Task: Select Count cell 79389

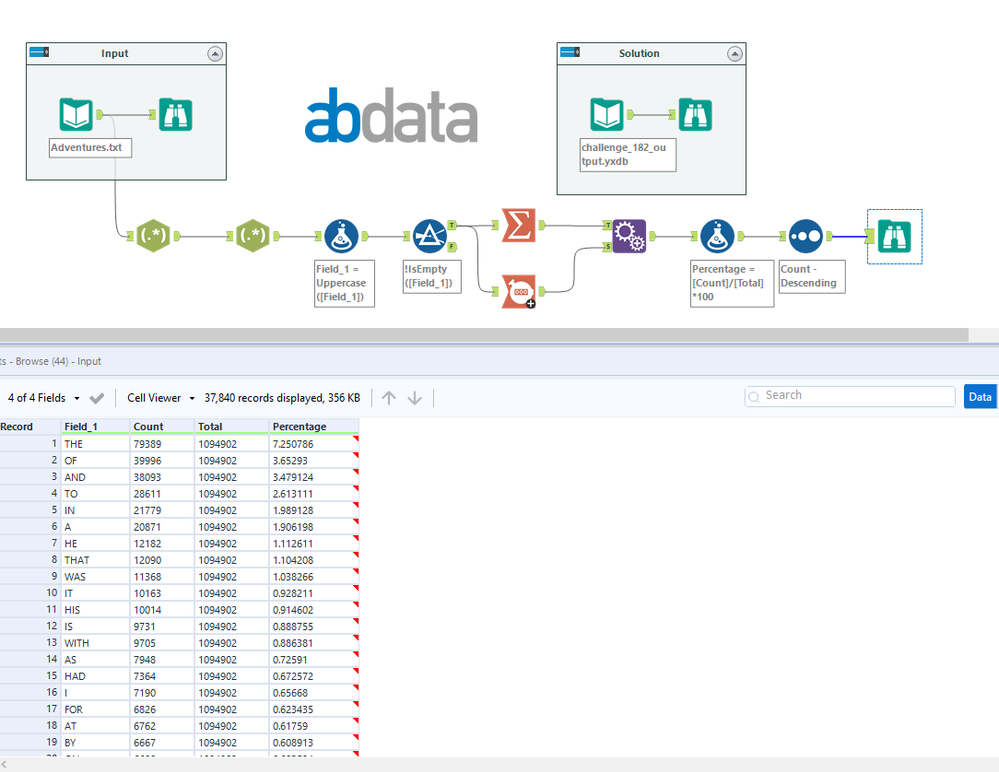Action: coord(162,444)
